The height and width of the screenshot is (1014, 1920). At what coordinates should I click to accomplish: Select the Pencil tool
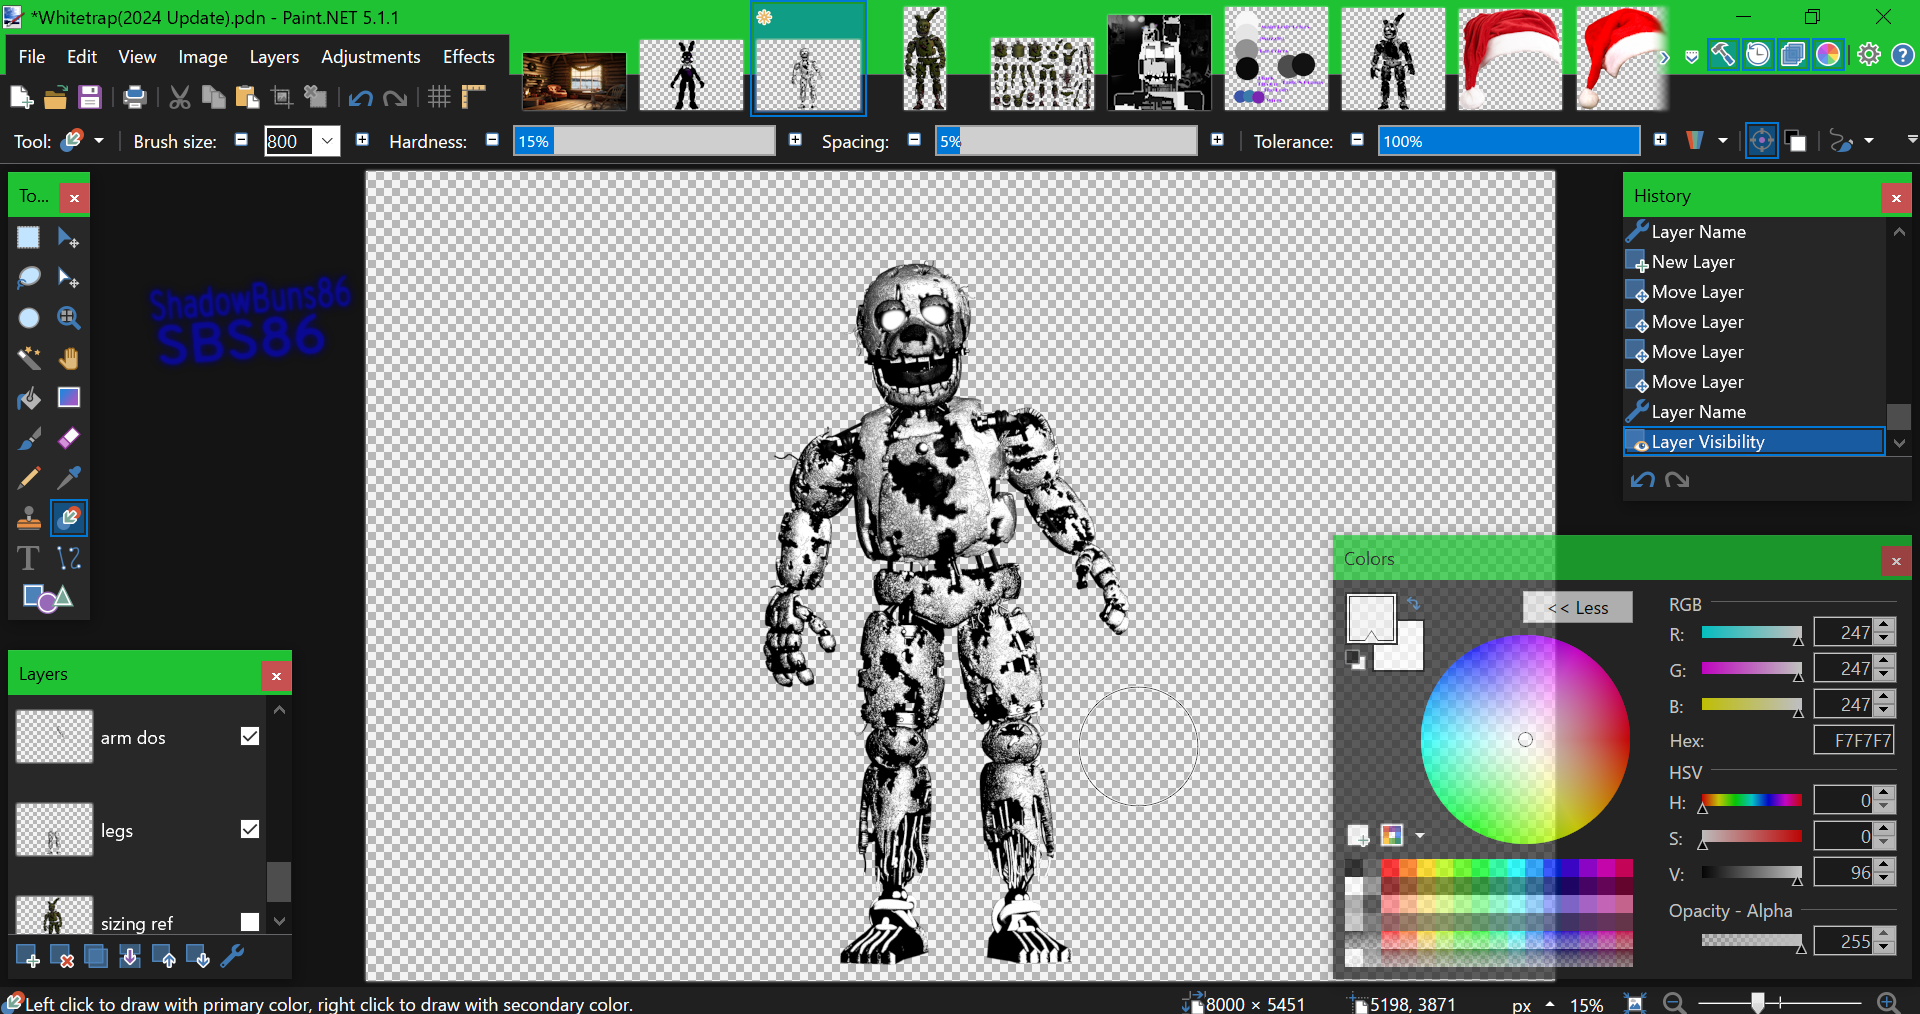click(28, 478)
